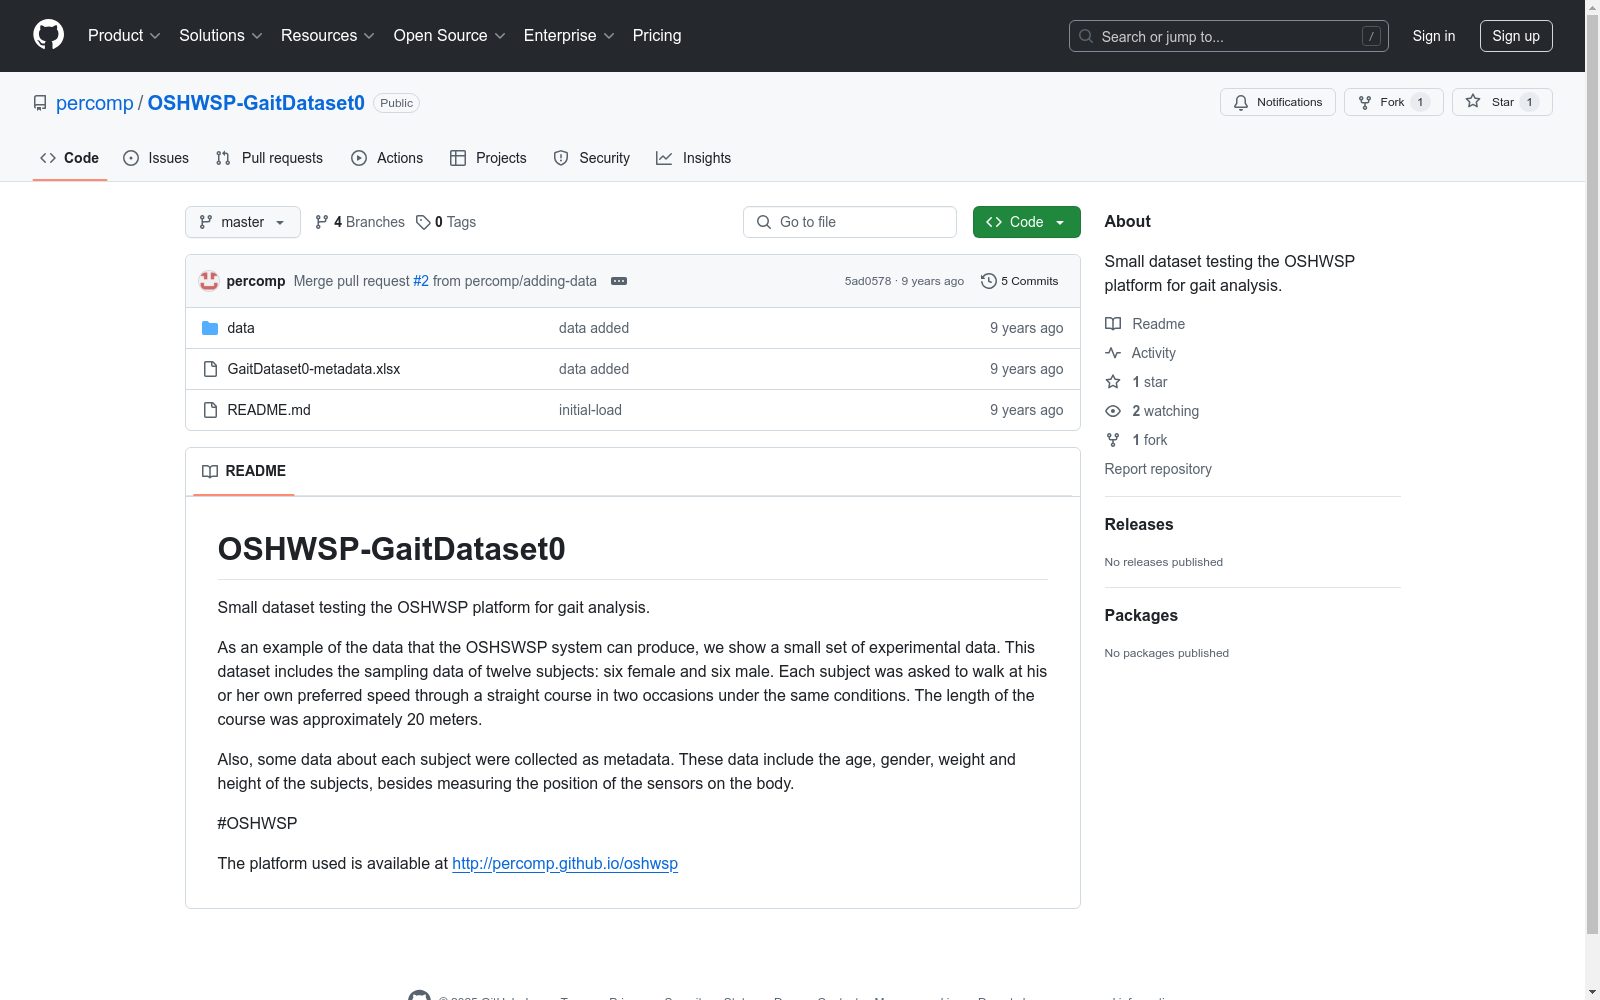
Task: Open the Enterprise dropdown menu
Action: pyautogui.click(x=569, y=35)
